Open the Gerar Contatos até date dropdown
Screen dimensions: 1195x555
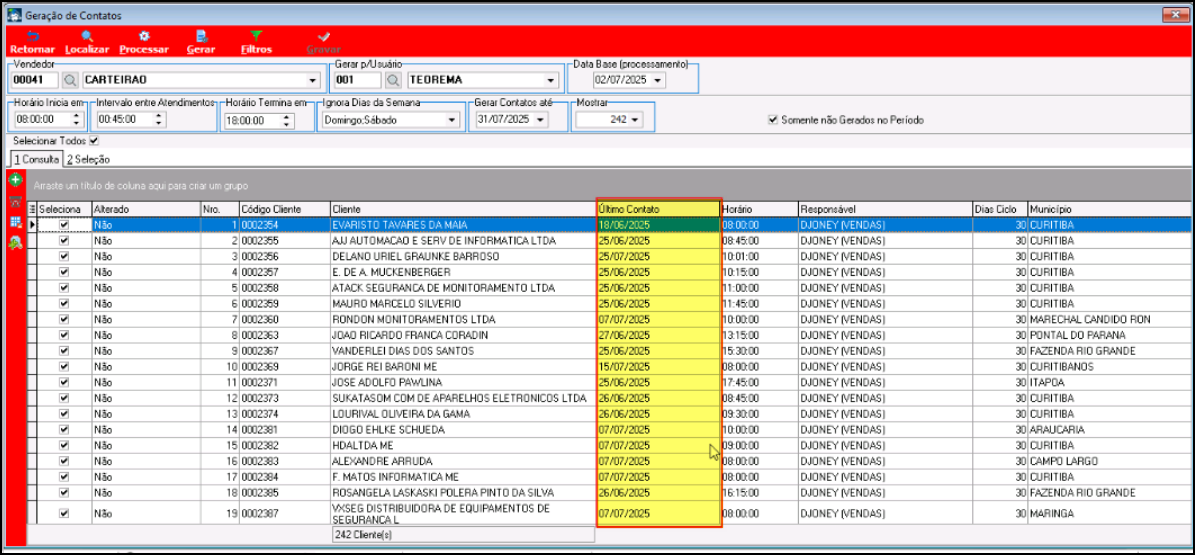coord(540,120)
